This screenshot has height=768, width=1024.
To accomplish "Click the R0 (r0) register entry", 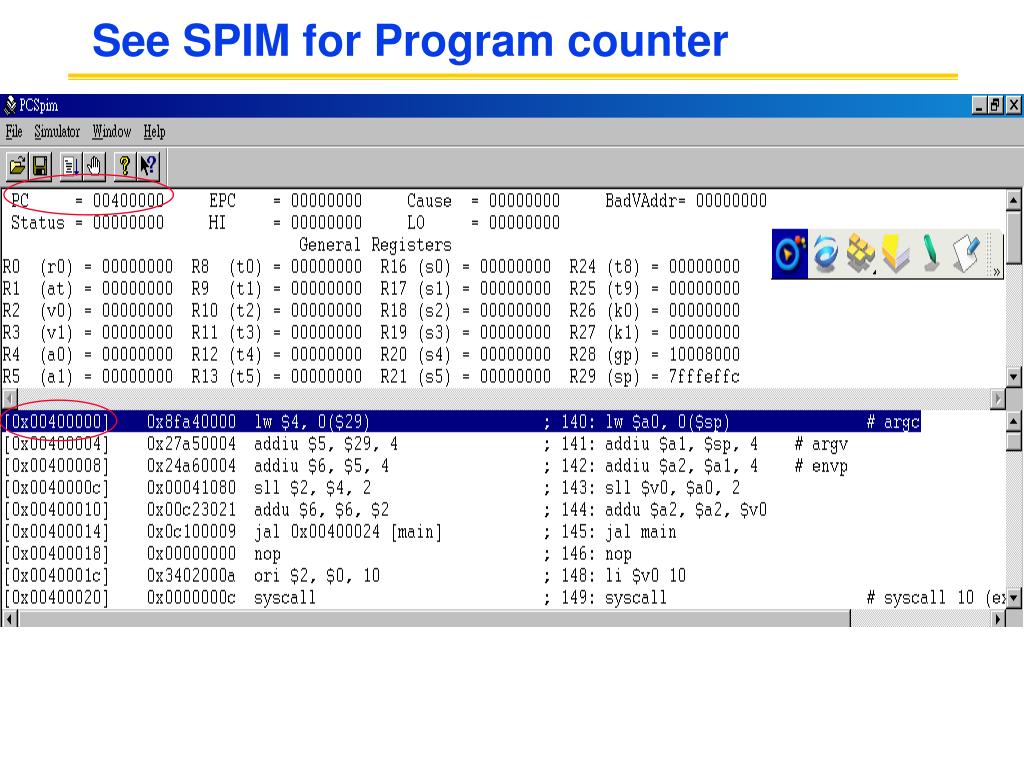I will coord(88,267).
